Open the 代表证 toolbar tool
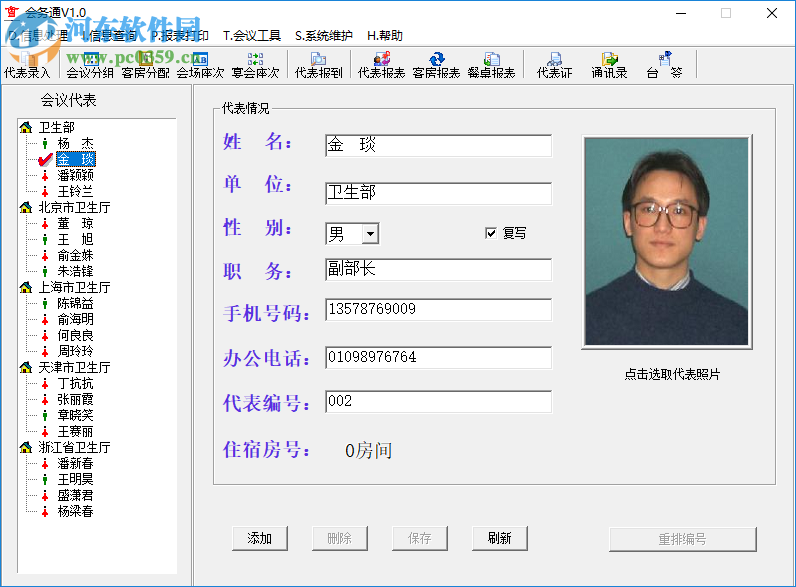This screenshot has width=796, height=587. [554, 65]
